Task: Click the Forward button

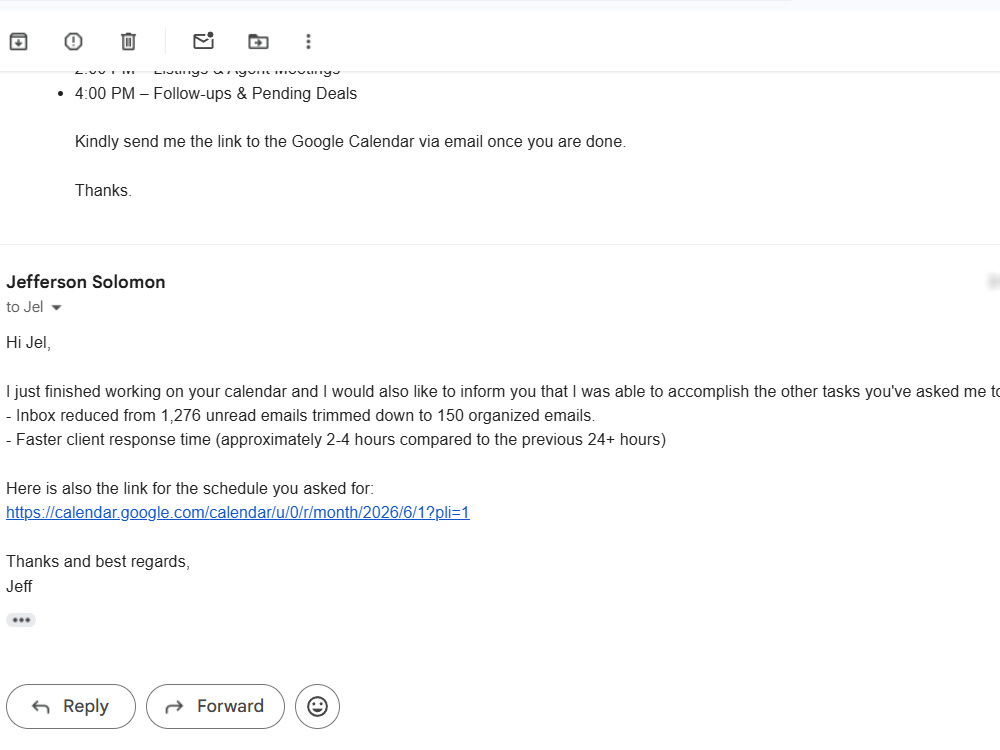Action: point(216,706)
